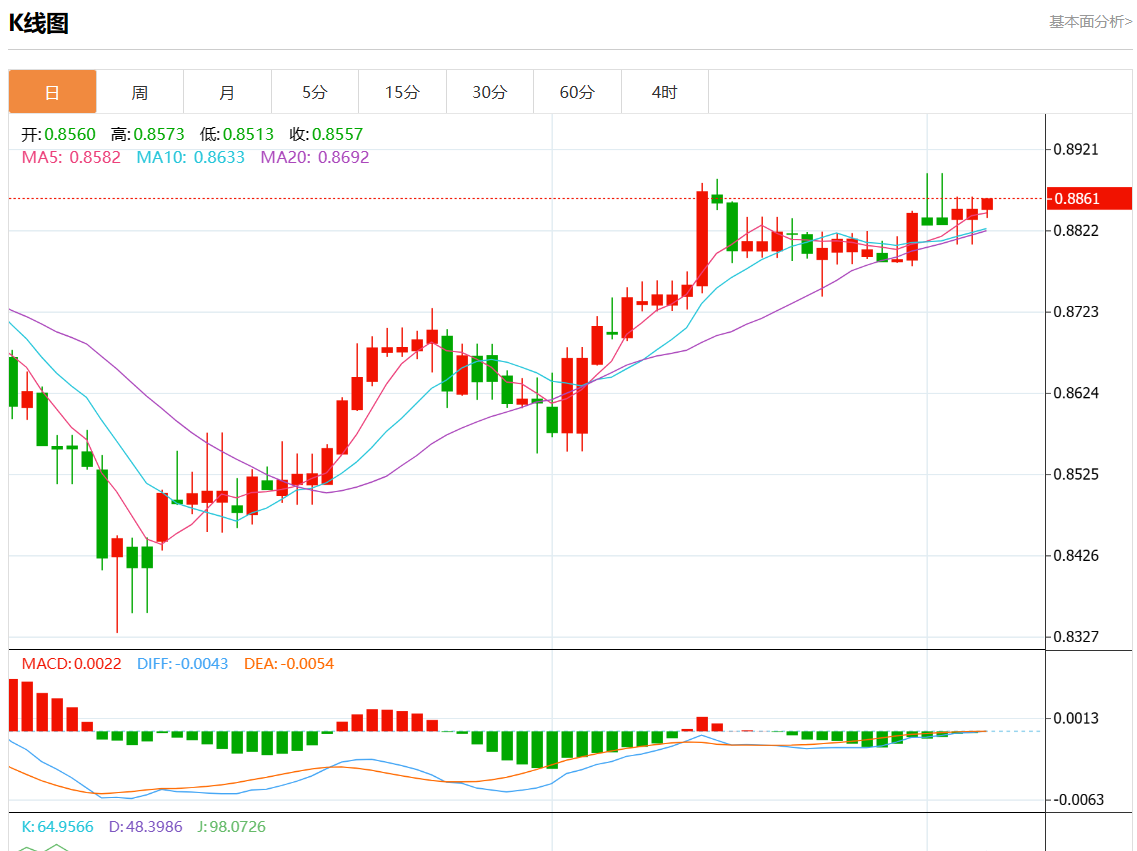Click the 高:0.8573 high price value
The image size is (1137, 851).
click(148, 134)
